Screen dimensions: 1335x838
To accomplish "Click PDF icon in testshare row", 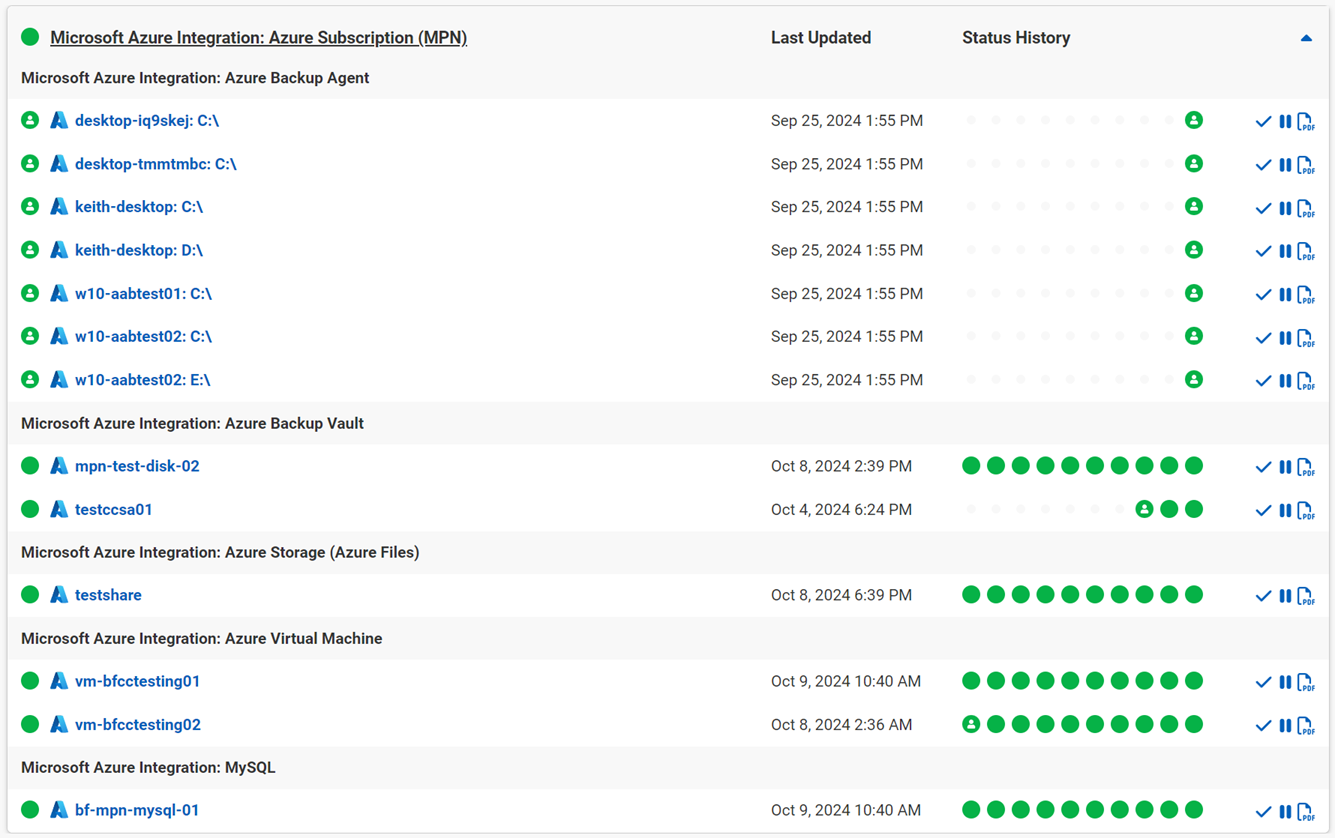I will click(x=1305, y=596).
